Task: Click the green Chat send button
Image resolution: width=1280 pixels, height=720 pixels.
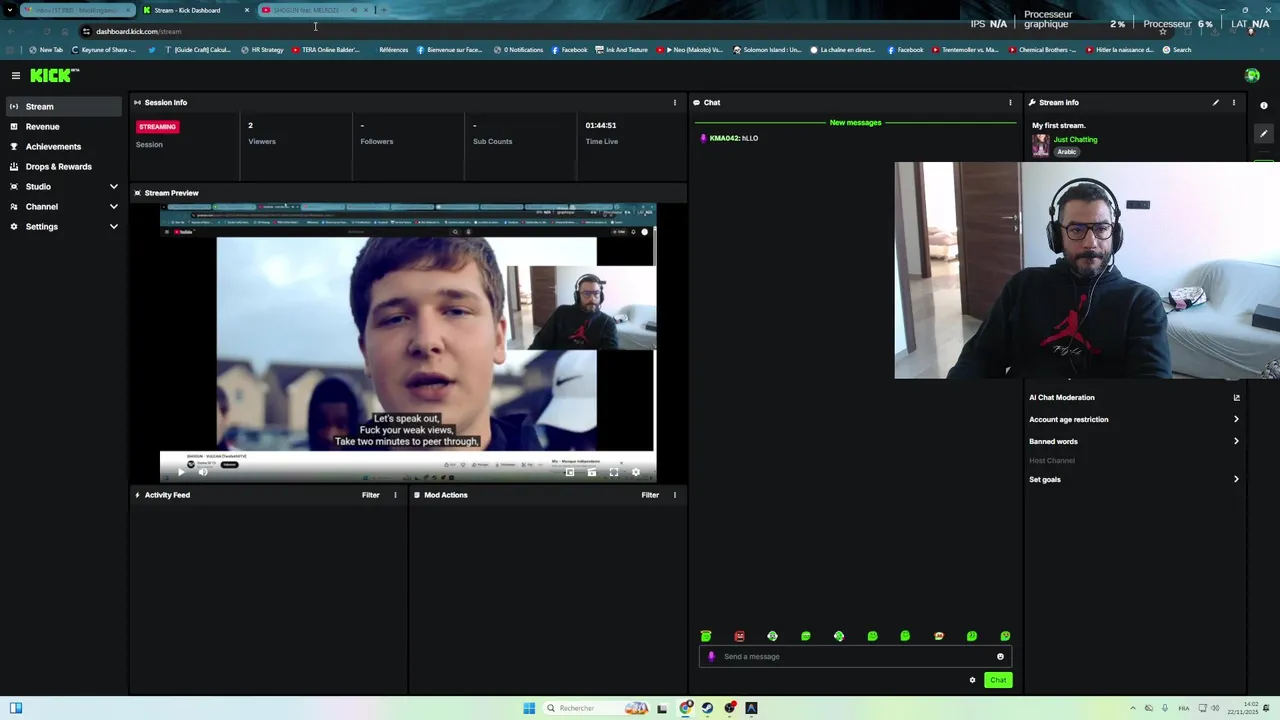Action: pyautogui.click(x=998, y=680)
